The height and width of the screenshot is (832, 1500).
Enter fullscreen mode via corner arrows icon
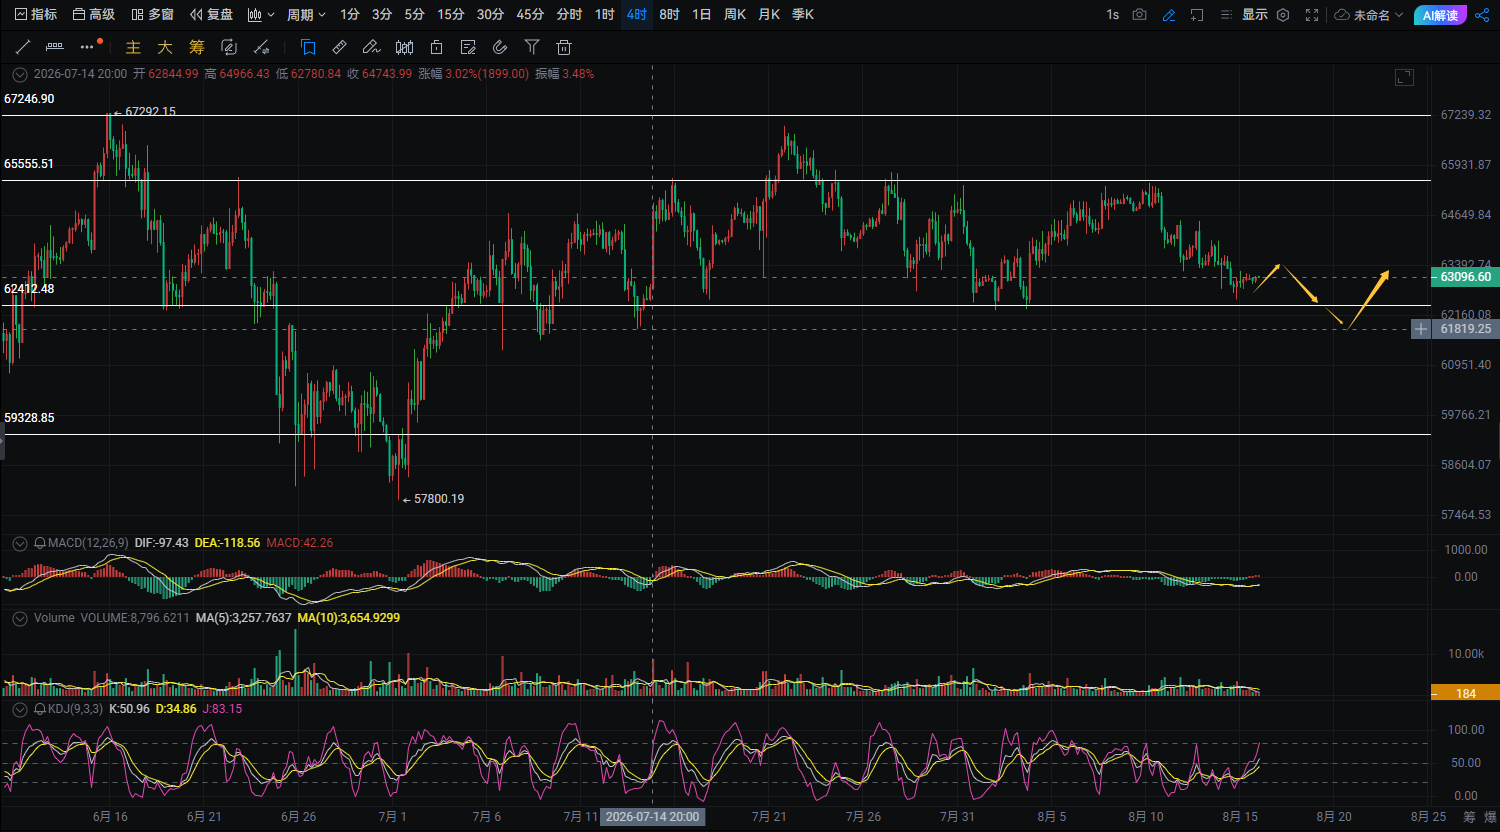click(1312, 15)
